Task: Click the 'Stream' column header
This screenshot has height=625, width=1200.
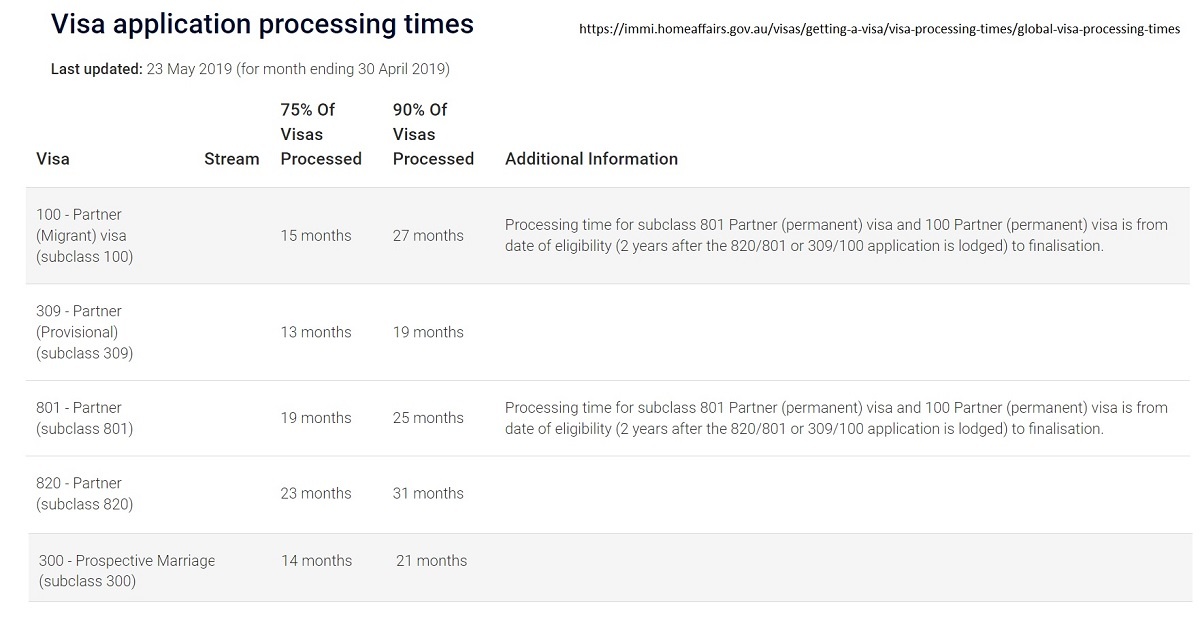Action: 231,159
